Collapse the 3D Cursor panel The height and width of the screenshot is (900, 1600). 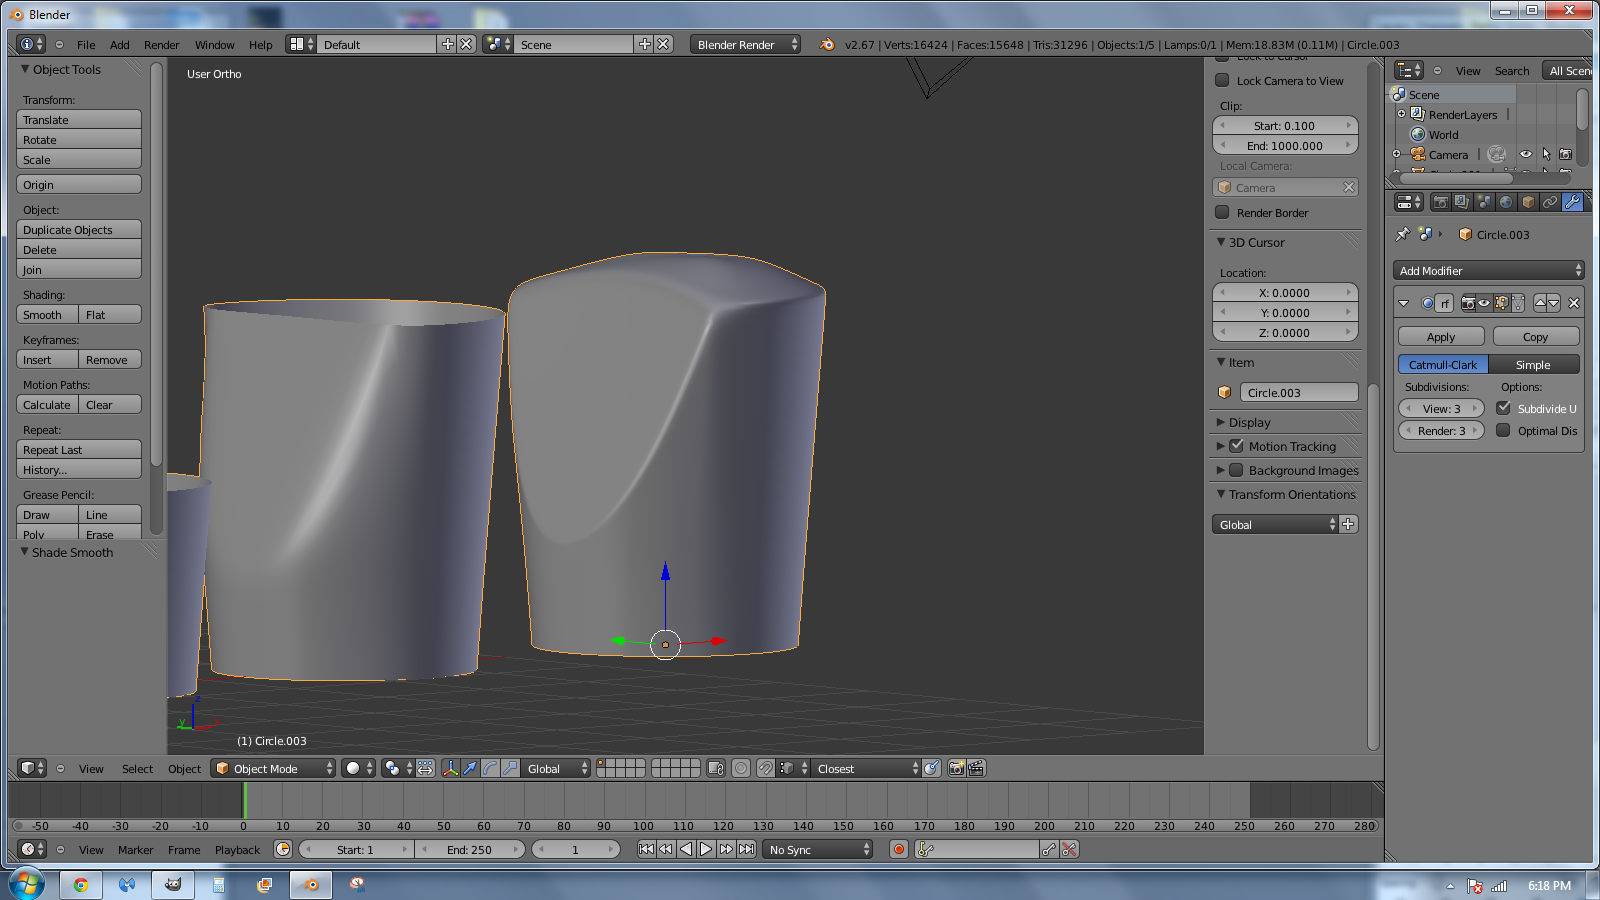click(1221, 242)
